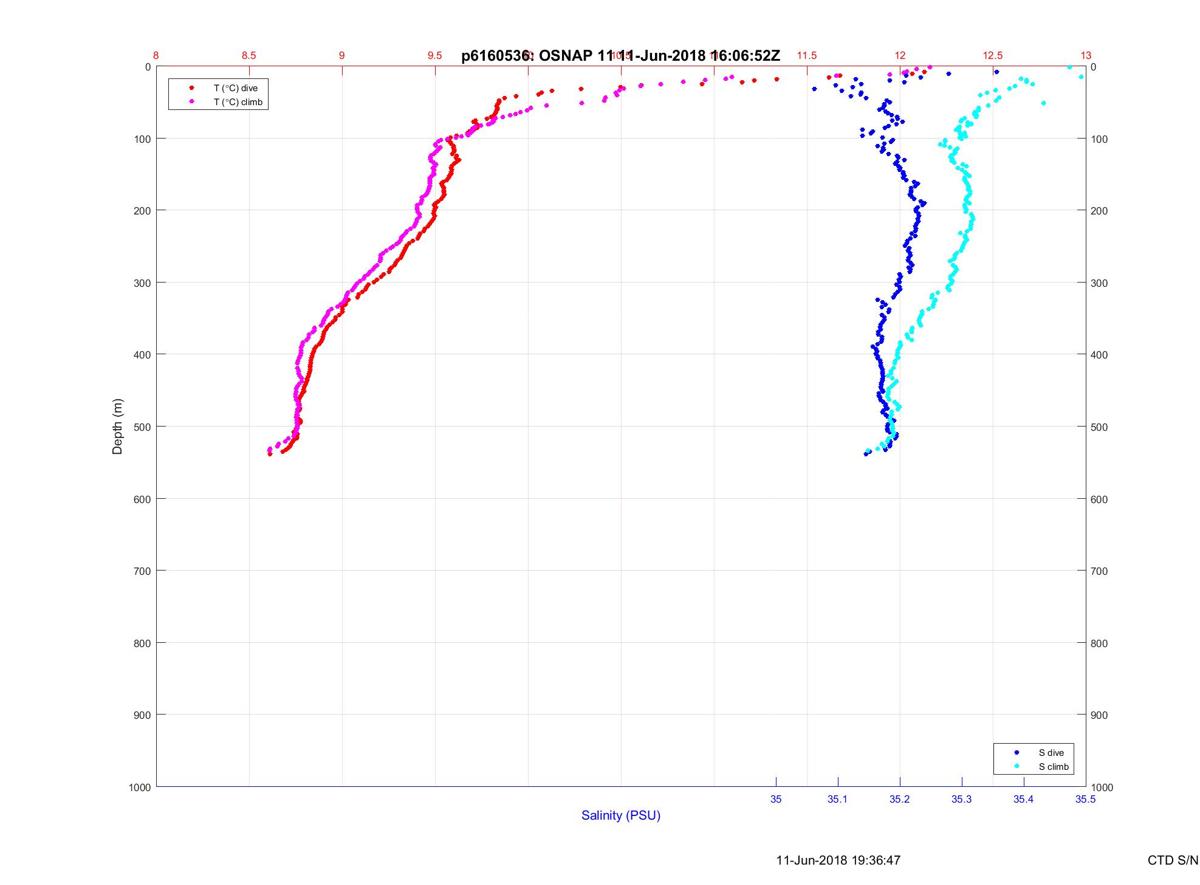The height and width of the screenshot is (885, 1200).
Task: Click the red '13' temperature tick label
Action: coord(1086,56)
